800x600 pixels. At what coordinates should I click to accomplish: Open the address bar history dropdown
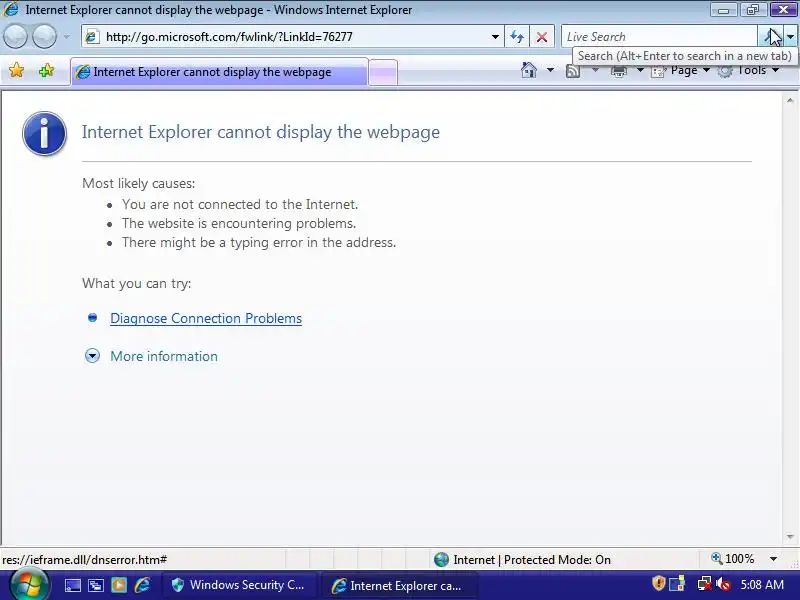(495, 37)
